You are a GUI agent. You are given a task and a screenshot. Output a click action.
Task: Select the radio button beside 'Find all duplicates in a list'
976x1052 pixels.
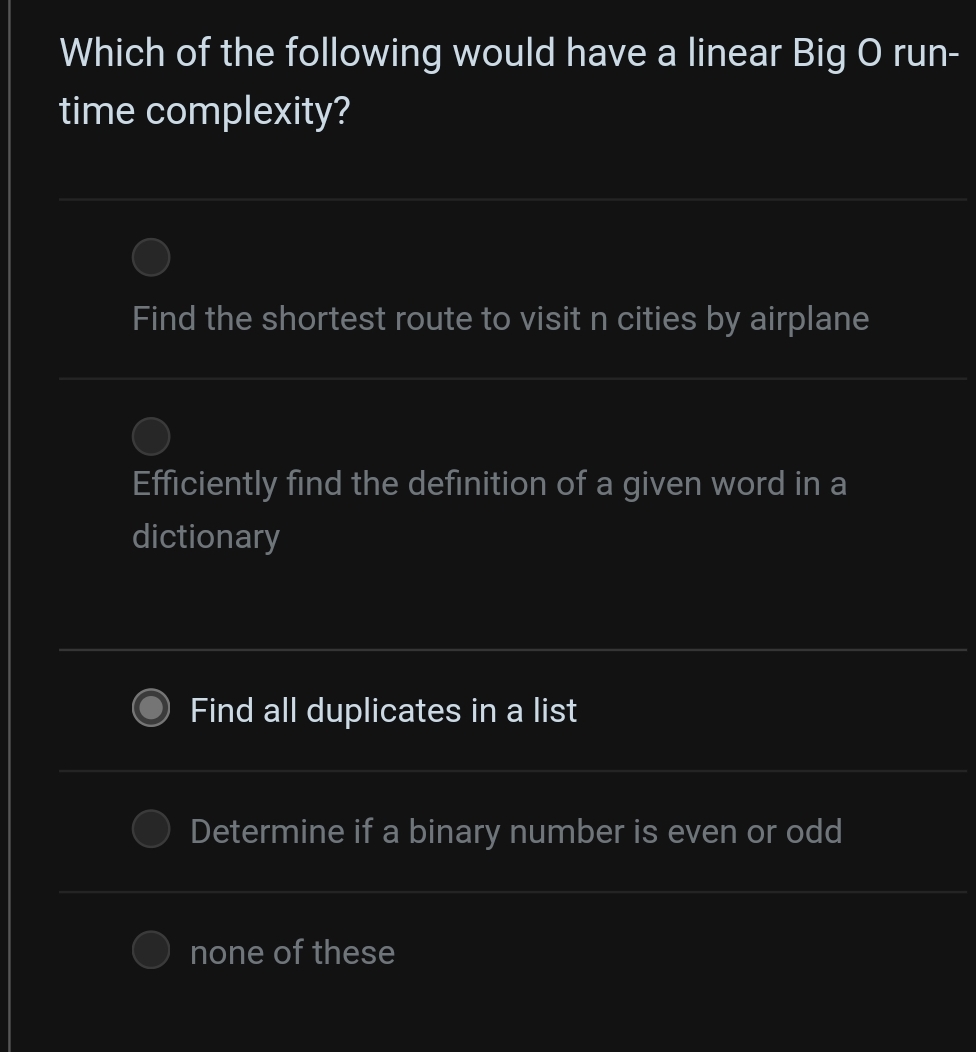[150, 708]
